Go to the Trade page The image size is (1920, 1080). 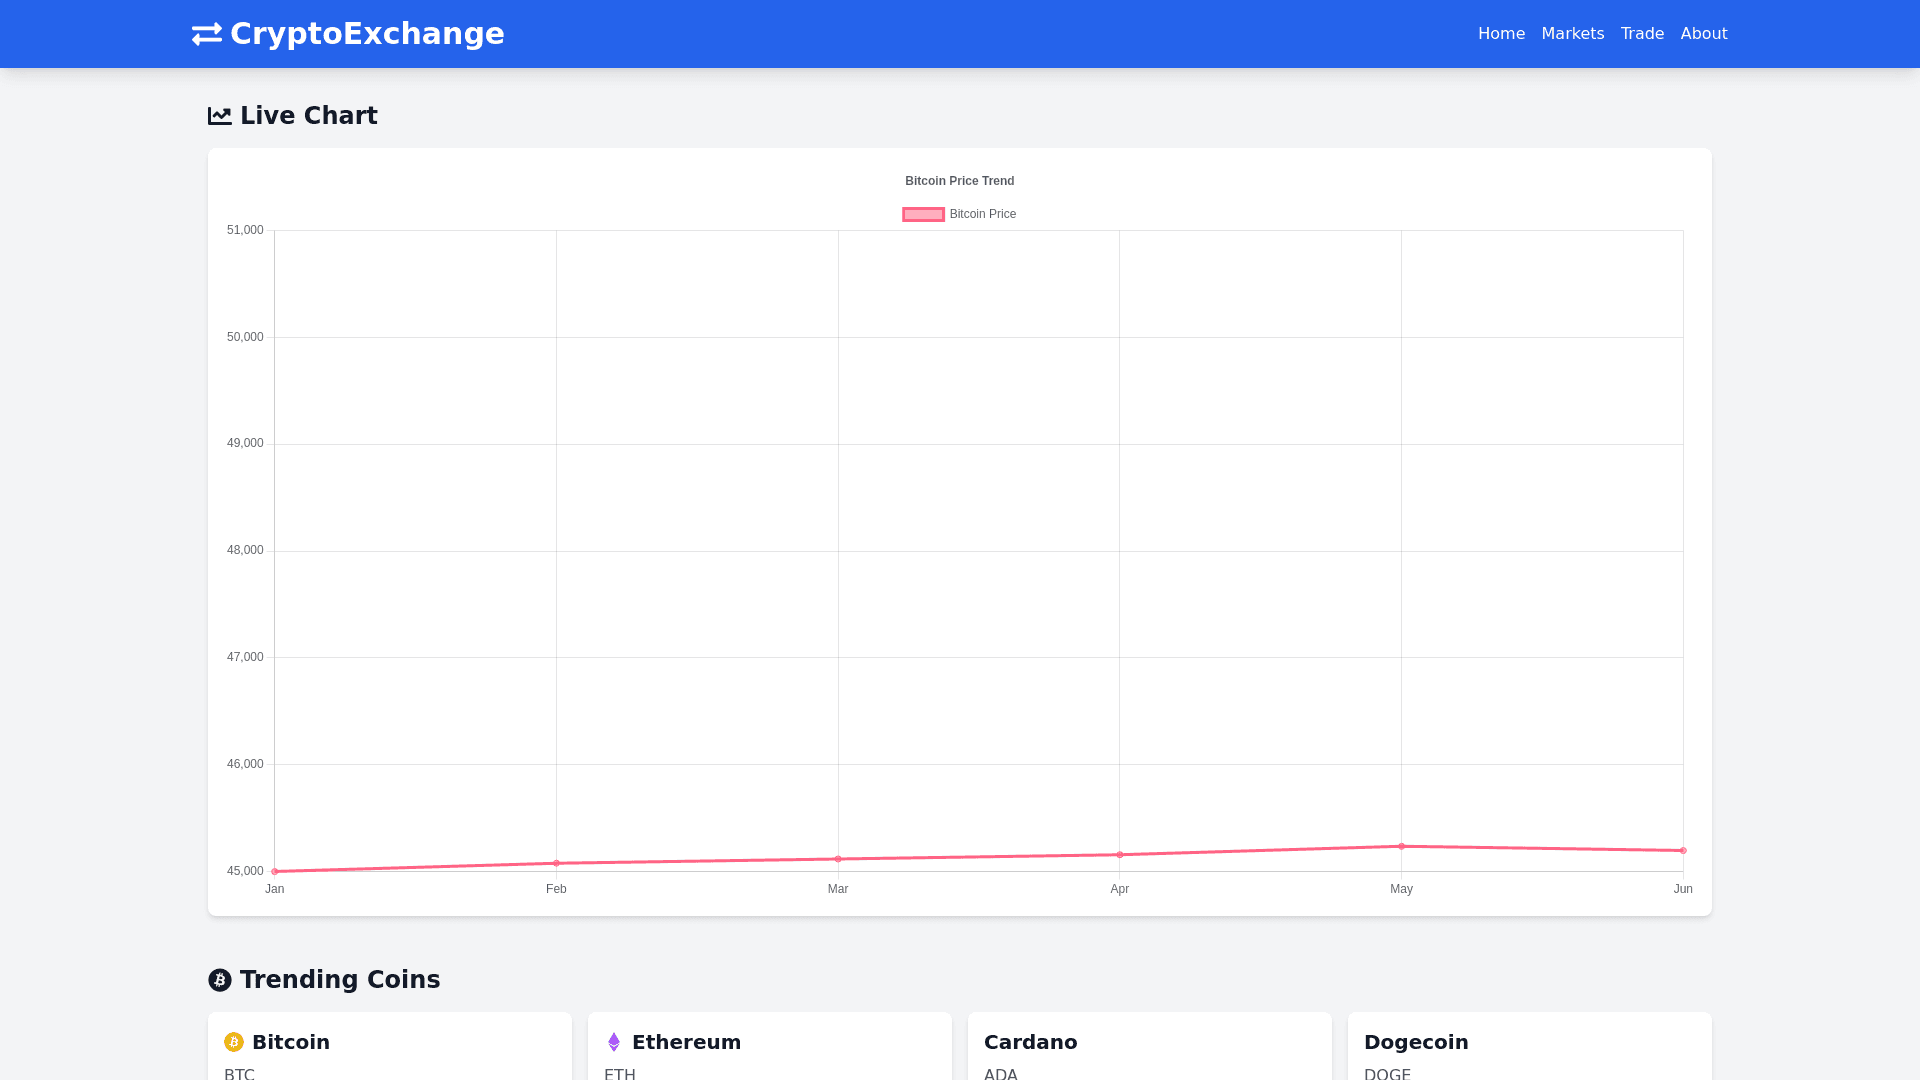pos(1642,34)
